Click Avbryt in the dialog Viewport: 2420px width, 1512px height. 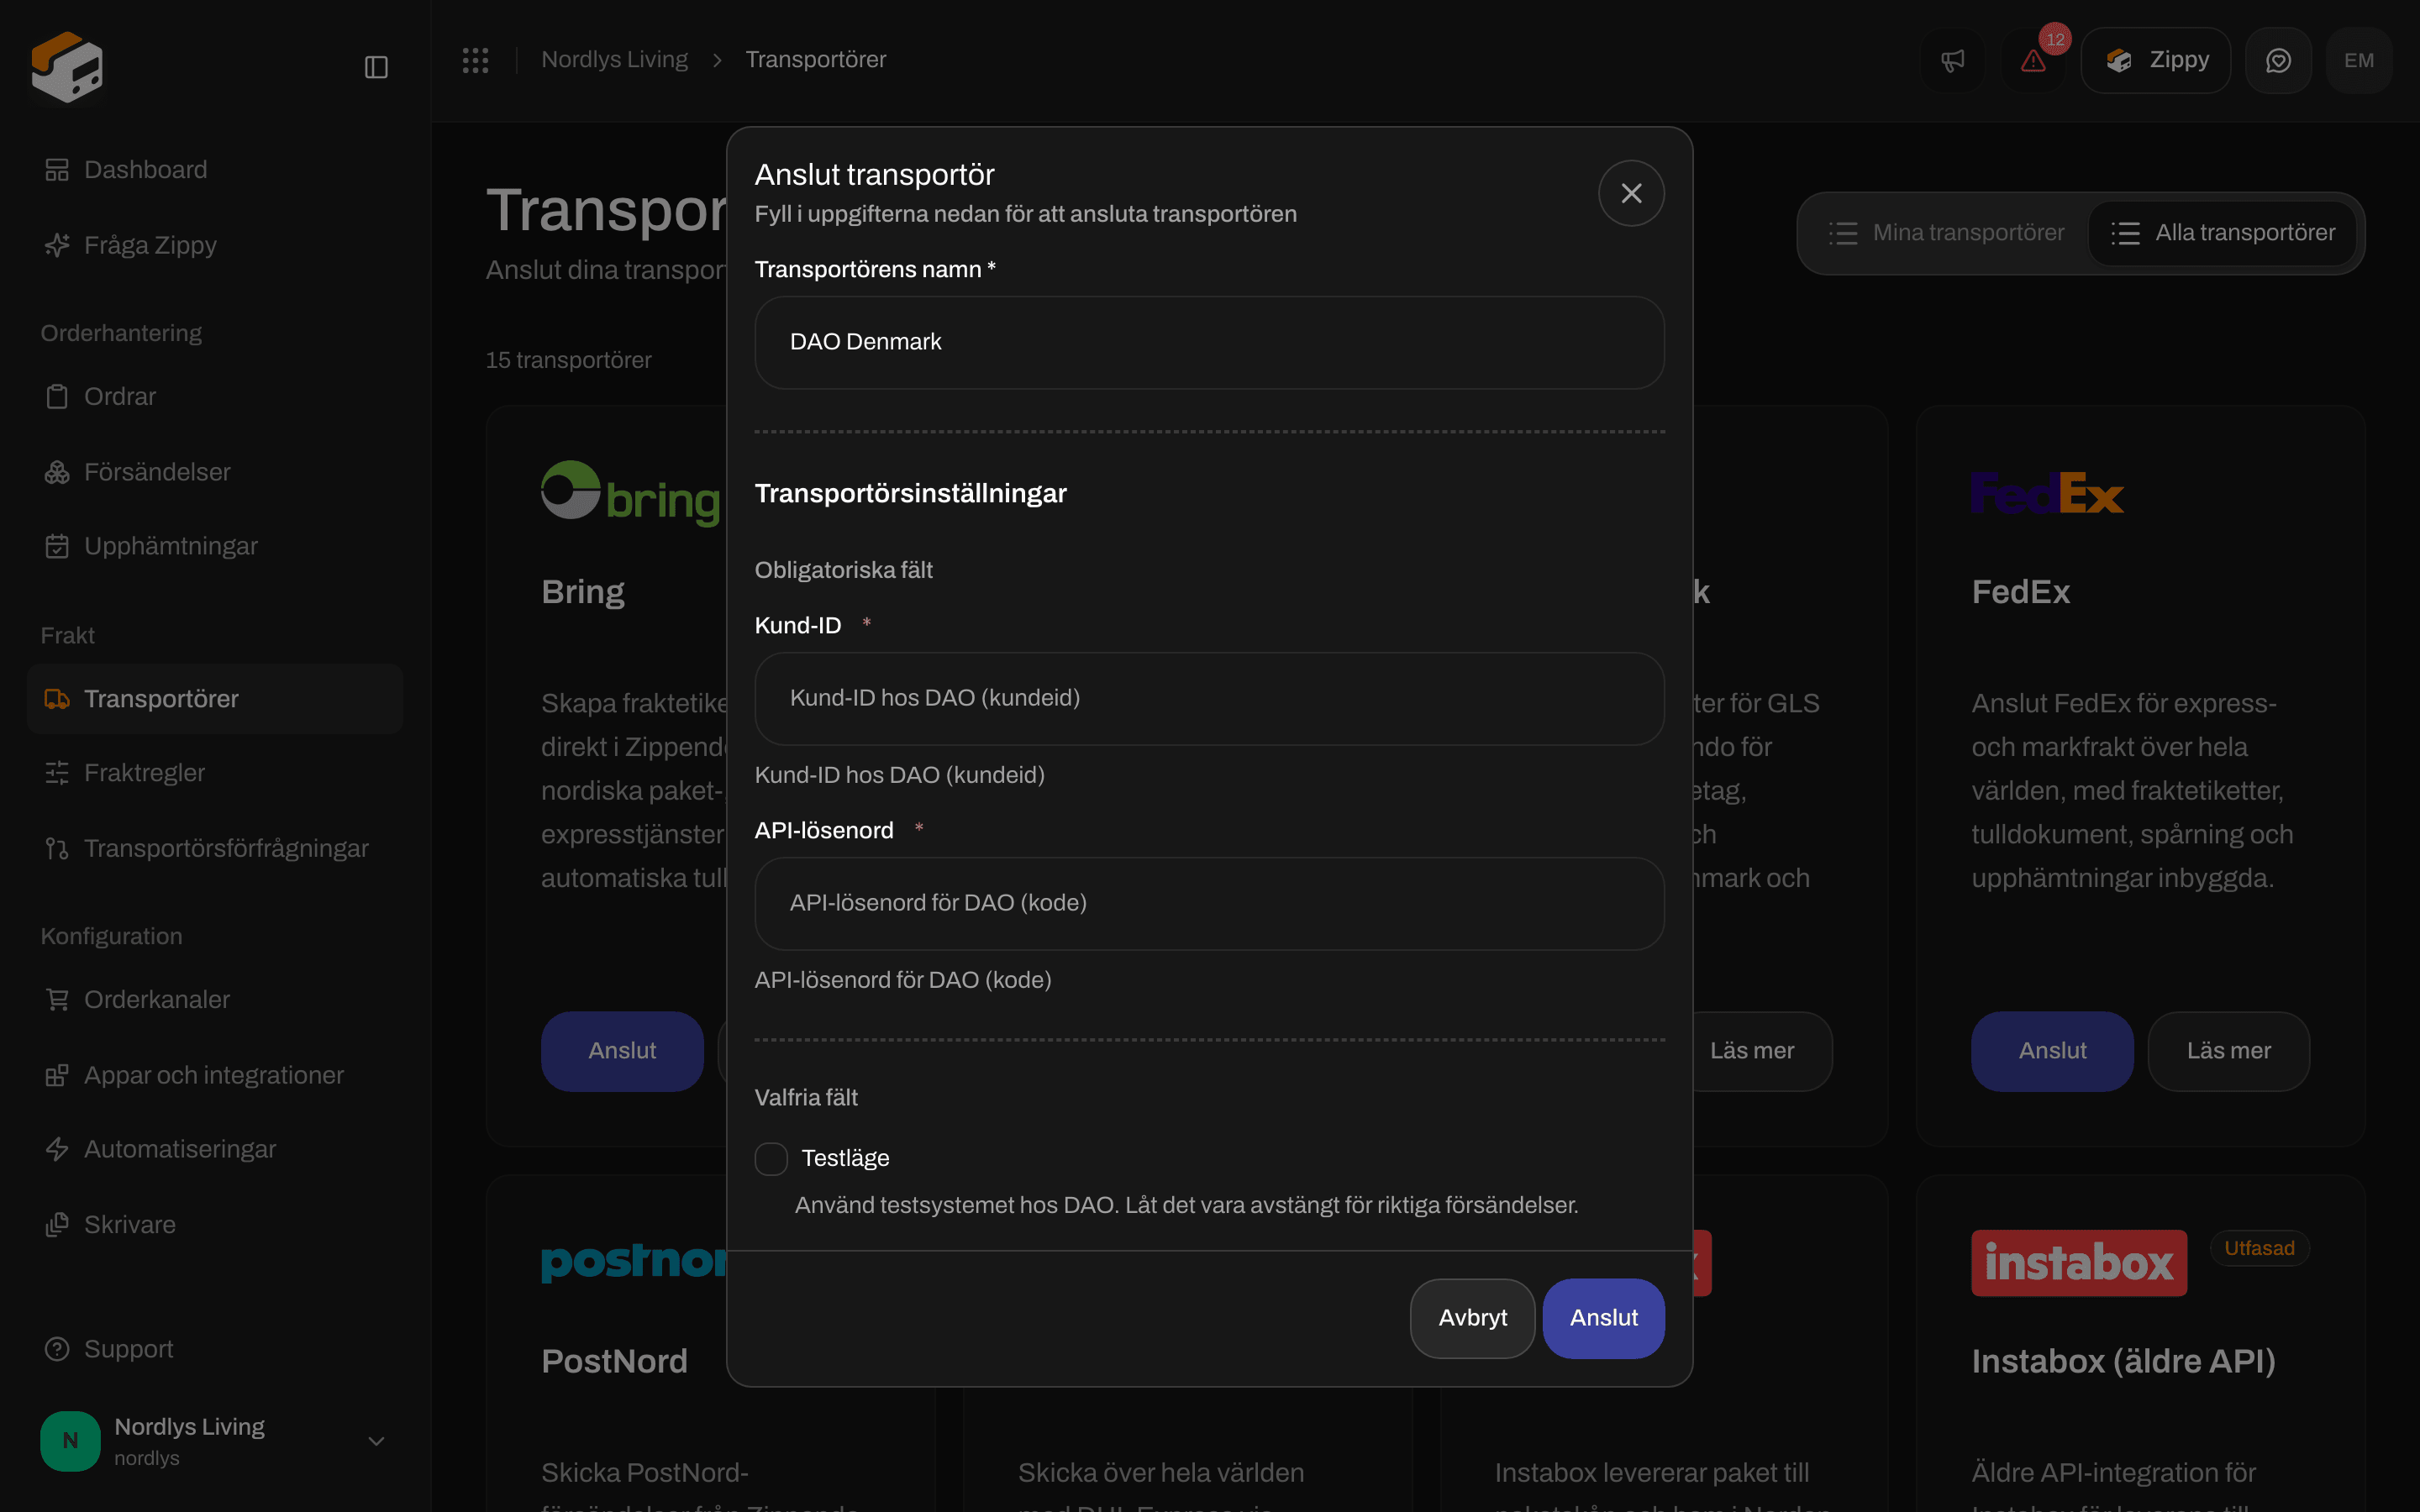tap(1472, 1318)
